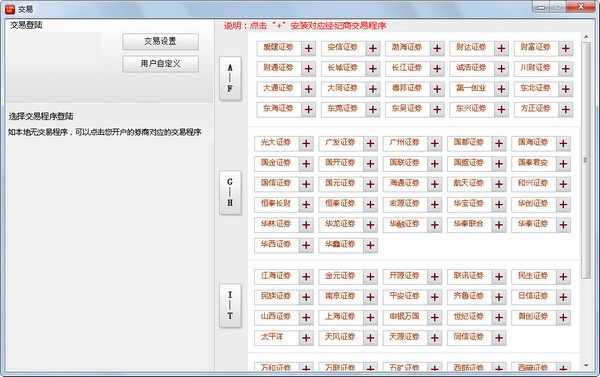Click the plus icon next to 渤海证券
This screenshot has width=600, height=377.
(x=437, y=49)
